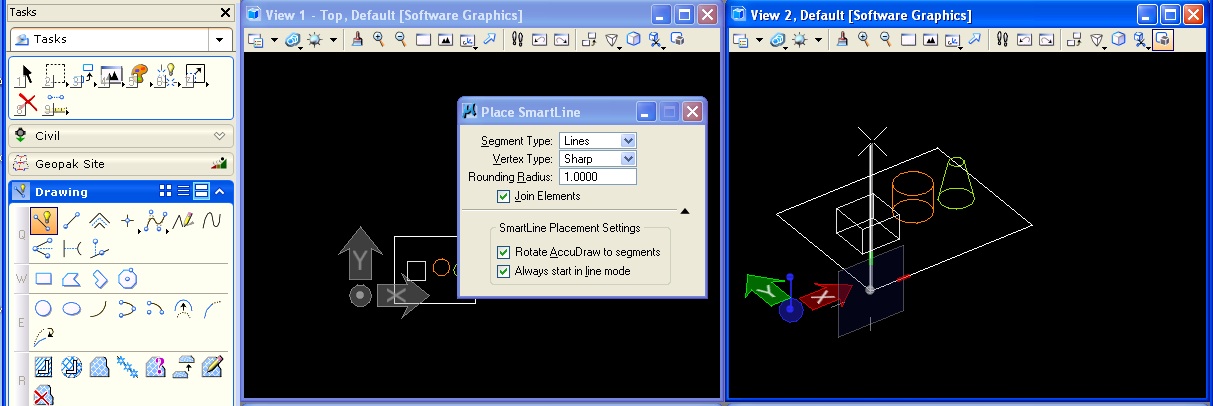Click Rotate View in View 1 toolbar

coord(467,40)
